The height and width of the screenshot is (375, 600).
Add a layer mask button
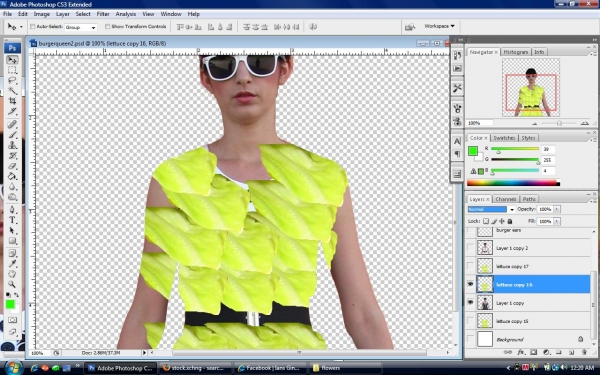pyautogui.click(x=533, y=352)
